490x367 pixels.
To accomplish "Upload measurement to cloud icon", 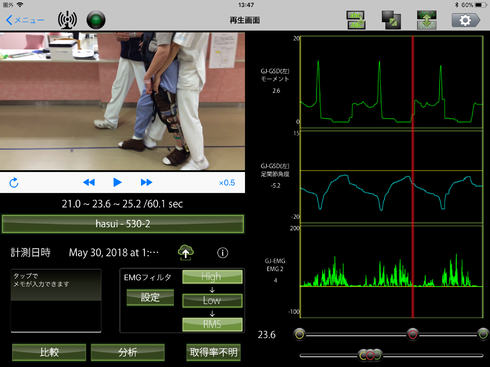I will pos(186,253).
